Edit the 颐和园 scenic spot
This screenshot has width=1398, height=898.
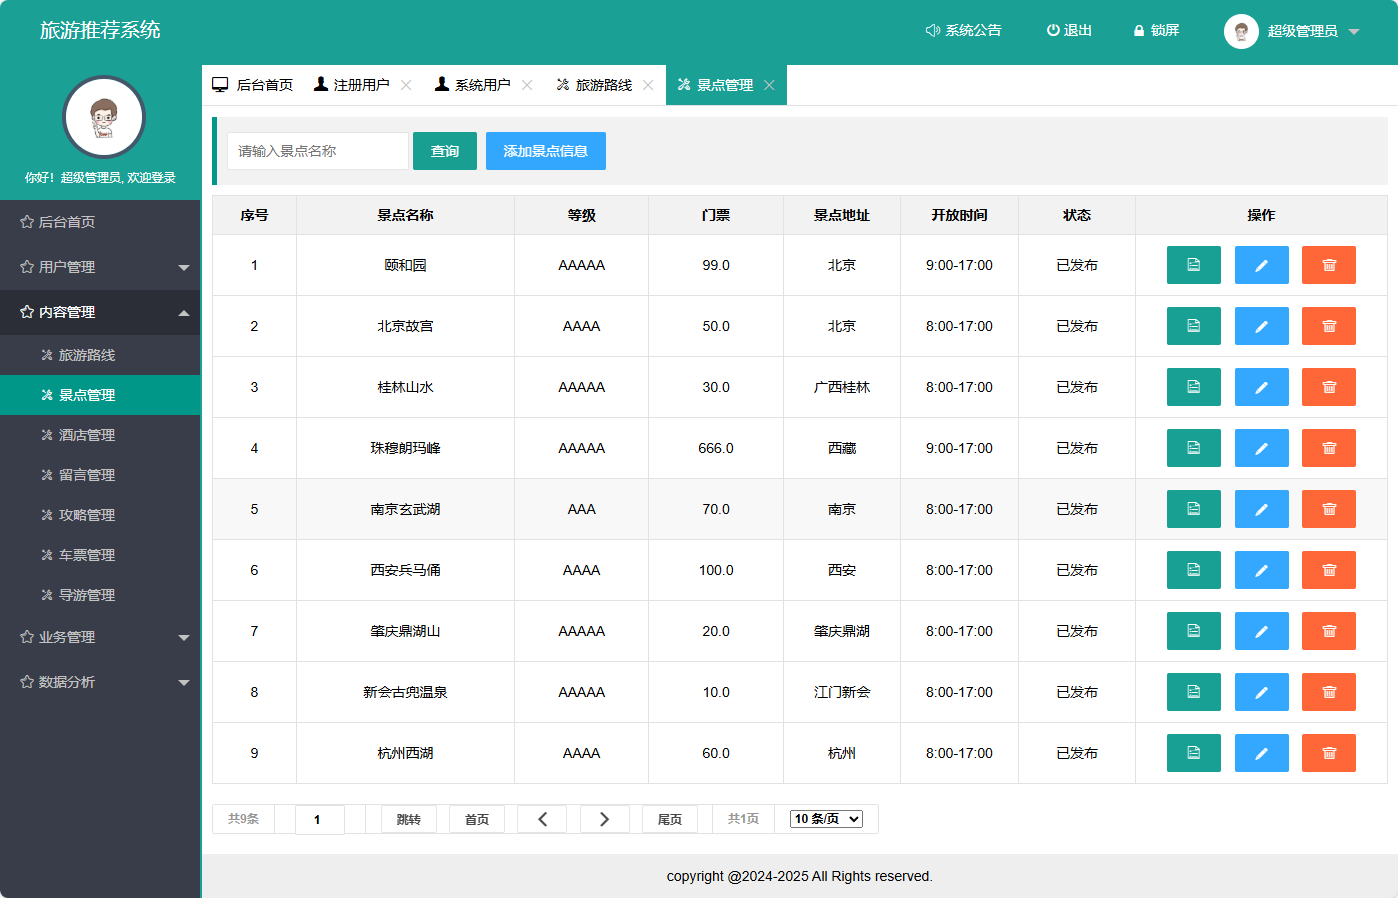coord(1261,265)
